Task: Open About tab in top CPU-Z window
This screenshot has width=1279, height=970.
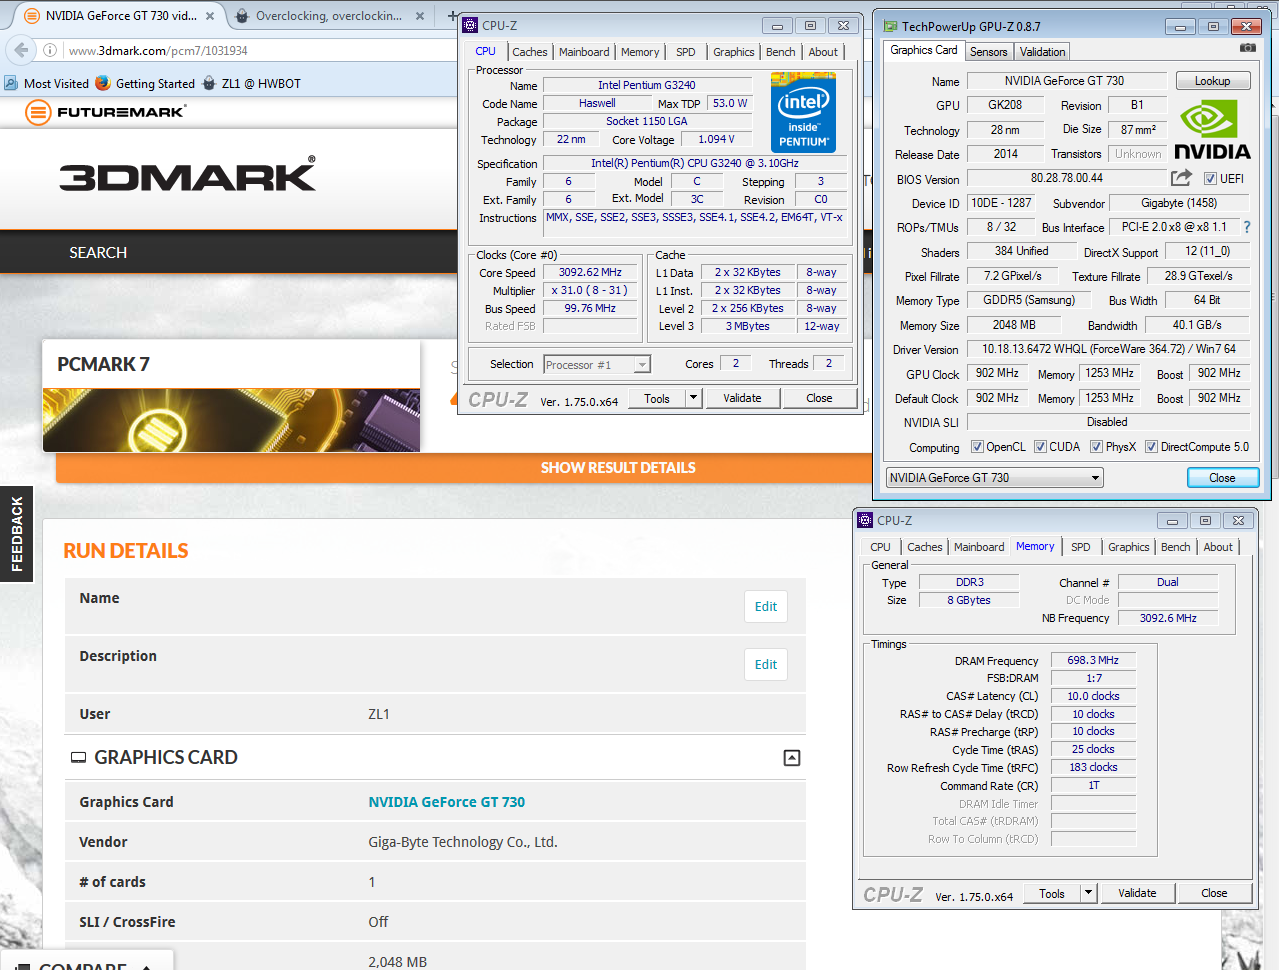Action: [x=823, y=52]
